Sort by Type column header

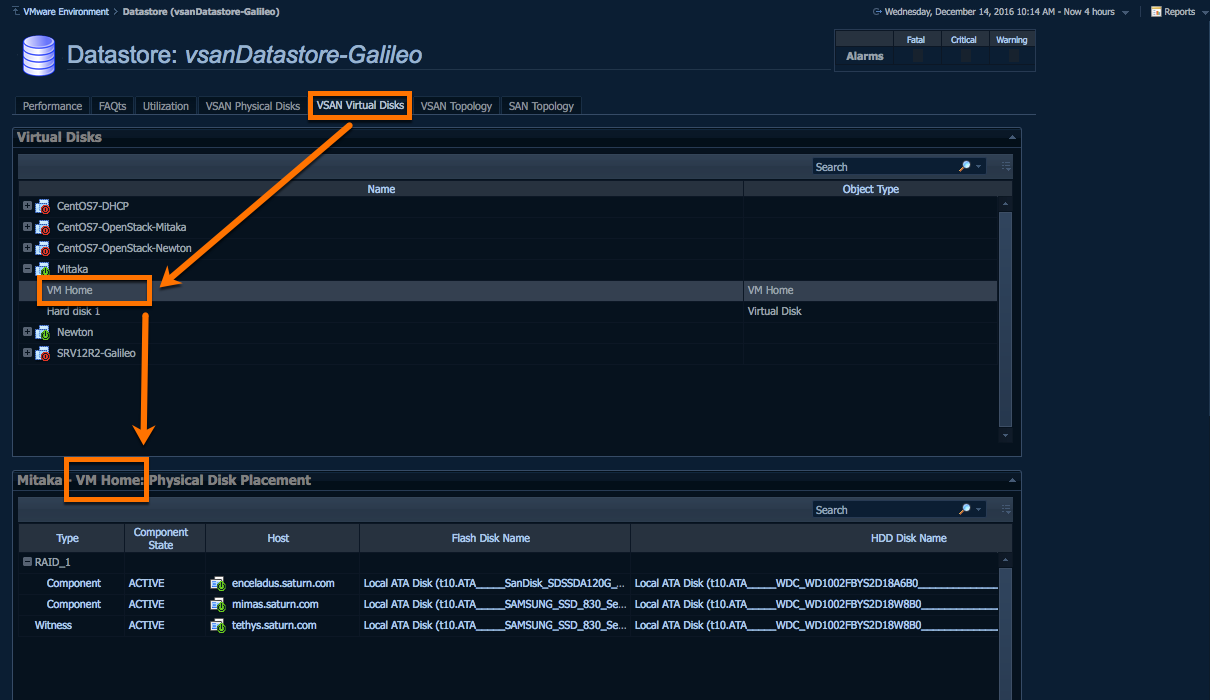(71, 538)
